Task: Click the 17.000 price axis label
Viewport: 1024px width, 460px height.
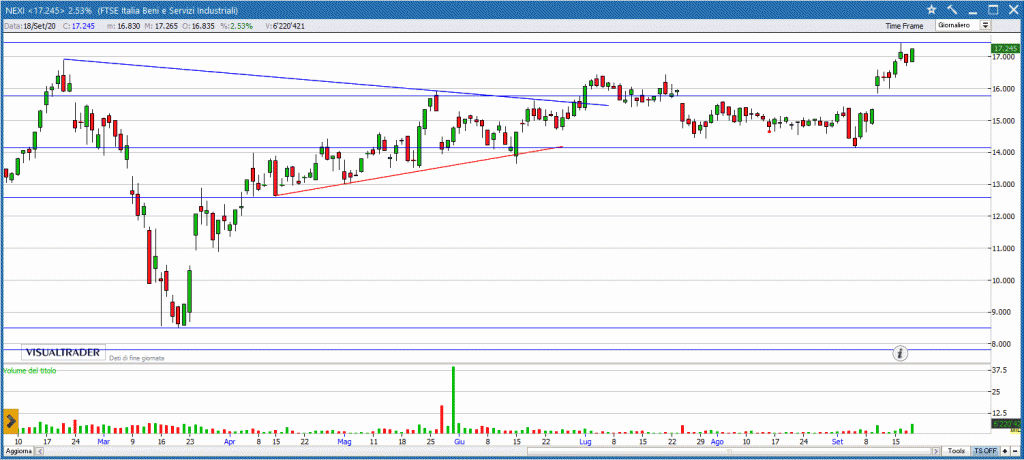Action: coord(1004,57)
